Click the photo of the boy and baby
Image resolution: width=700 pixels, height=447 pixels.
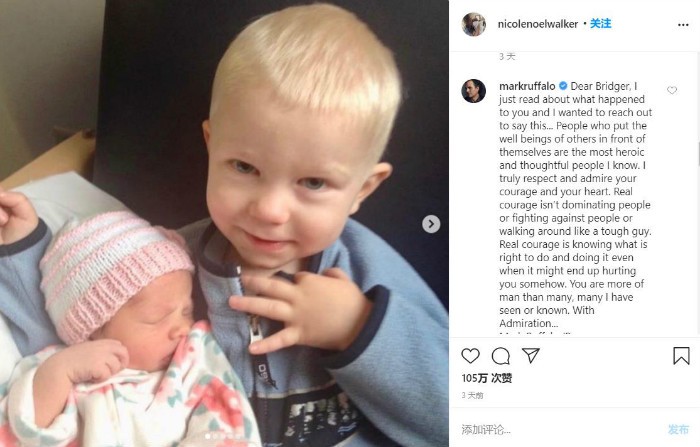[224, 223]
